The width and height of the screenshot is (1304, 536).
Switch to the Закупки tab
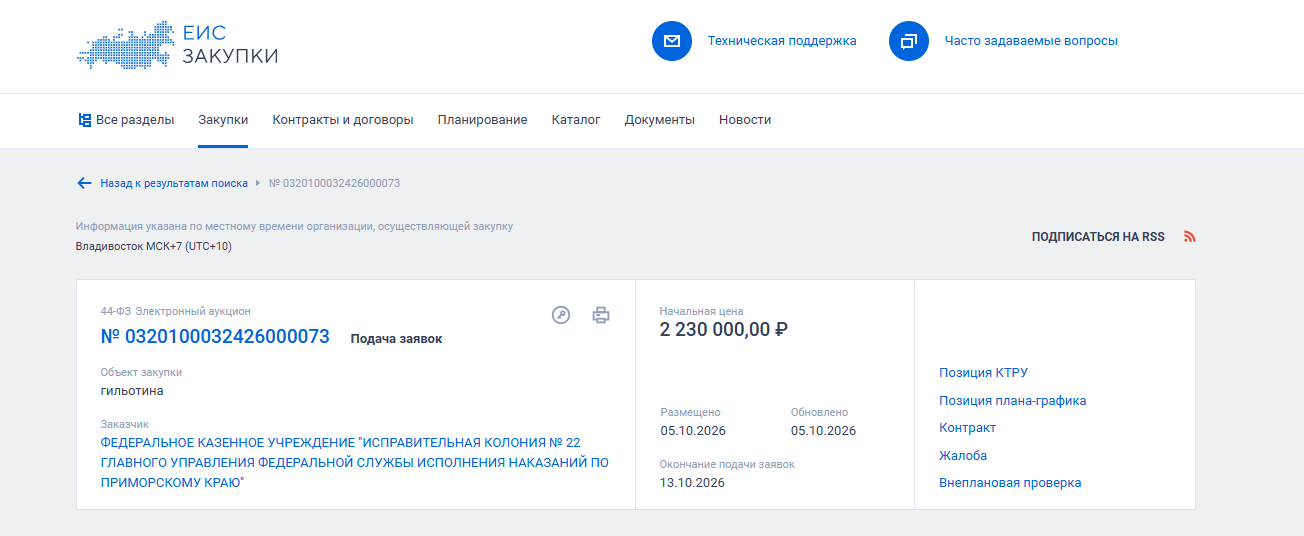[x=223, y=120]
